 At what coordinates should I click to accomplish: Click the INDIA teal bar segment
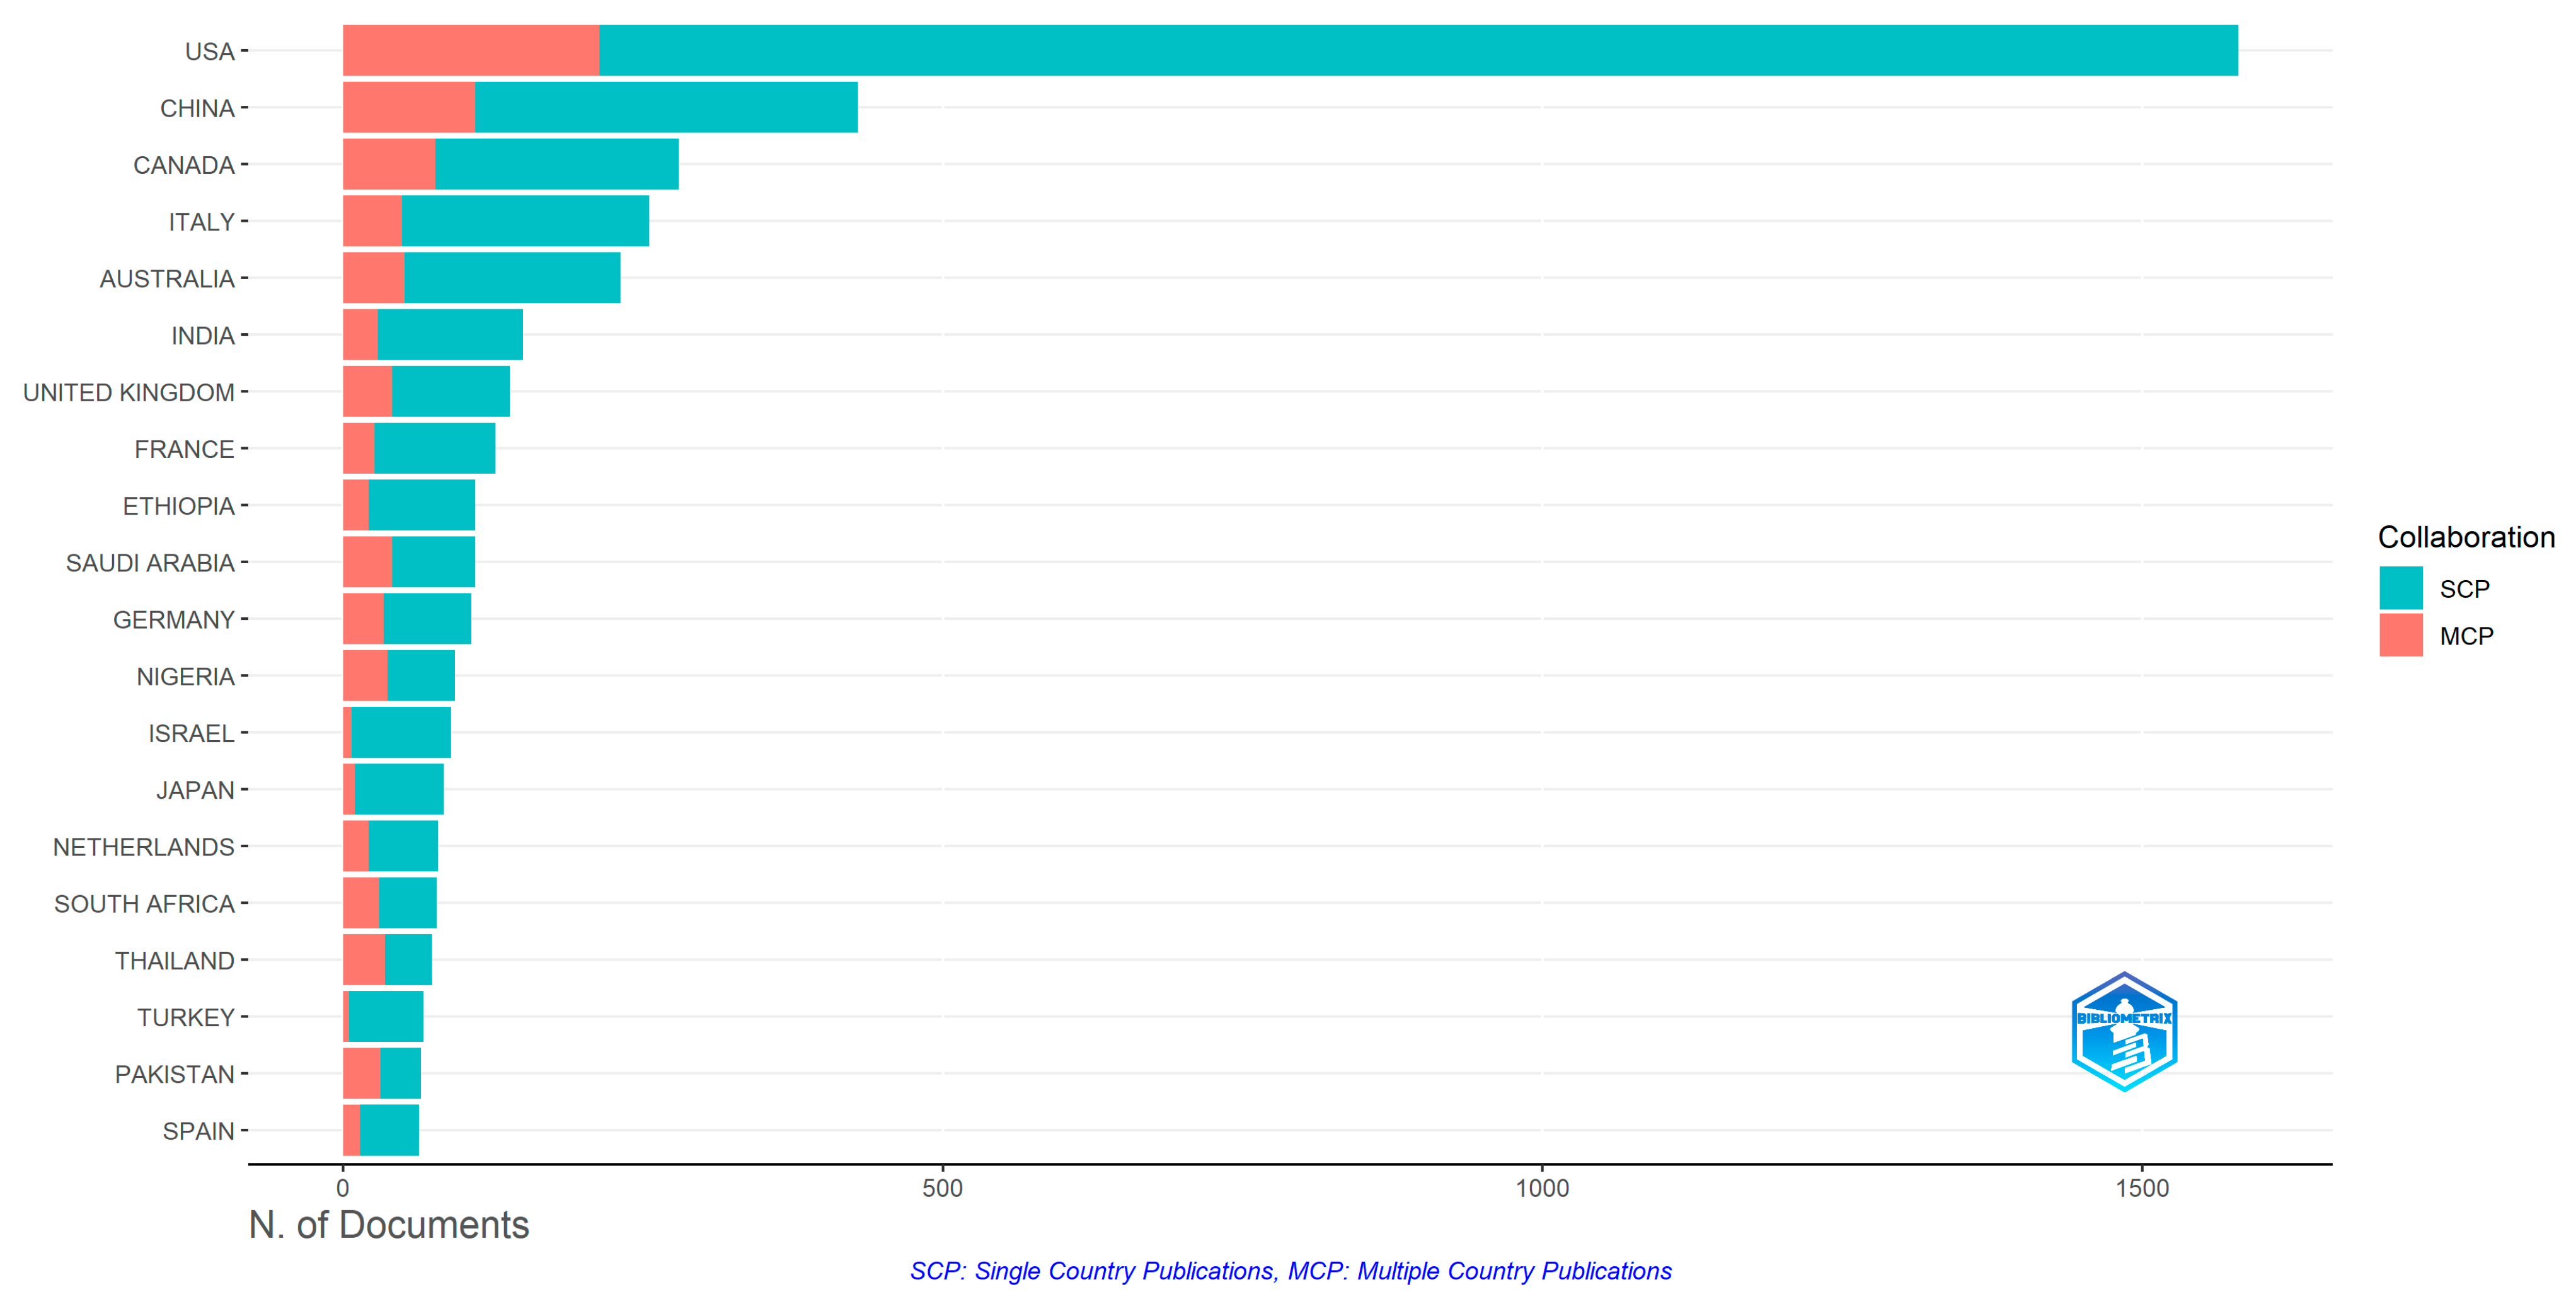tap(450, 335)
